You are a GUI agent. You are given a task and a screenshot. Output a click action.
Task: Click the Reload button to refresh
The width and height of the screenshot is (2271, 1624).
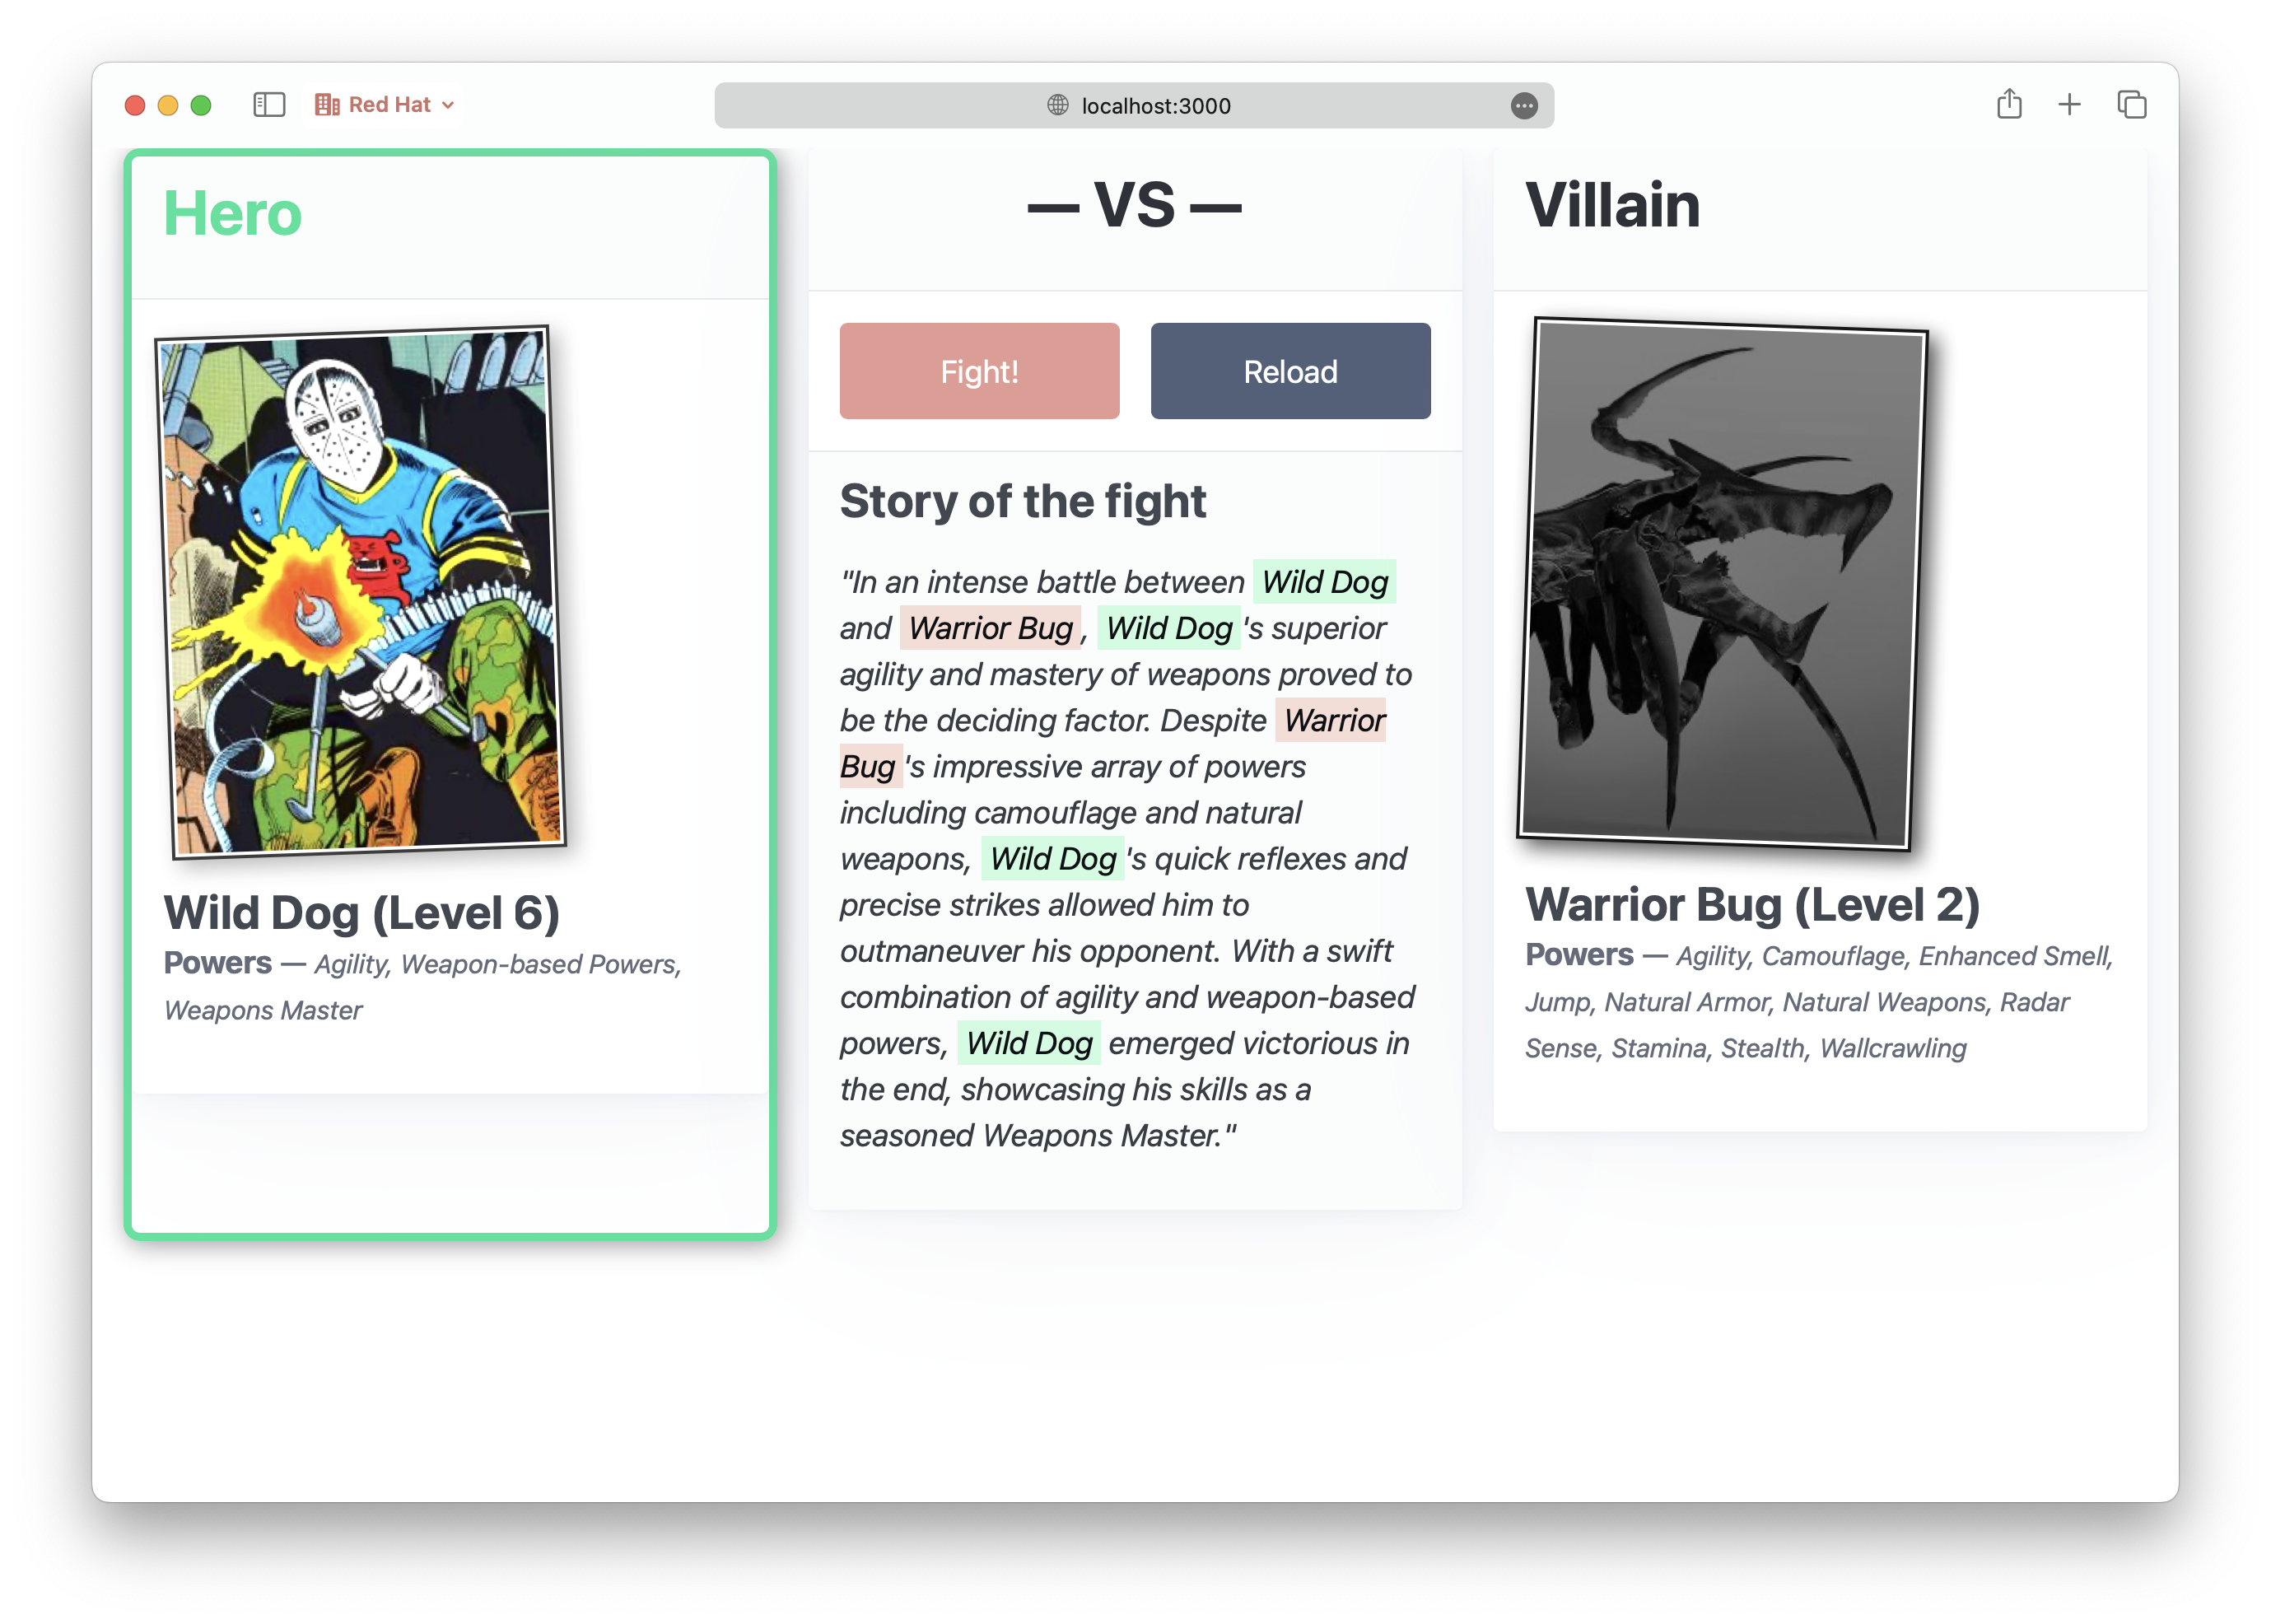[x=1290, y=371]
